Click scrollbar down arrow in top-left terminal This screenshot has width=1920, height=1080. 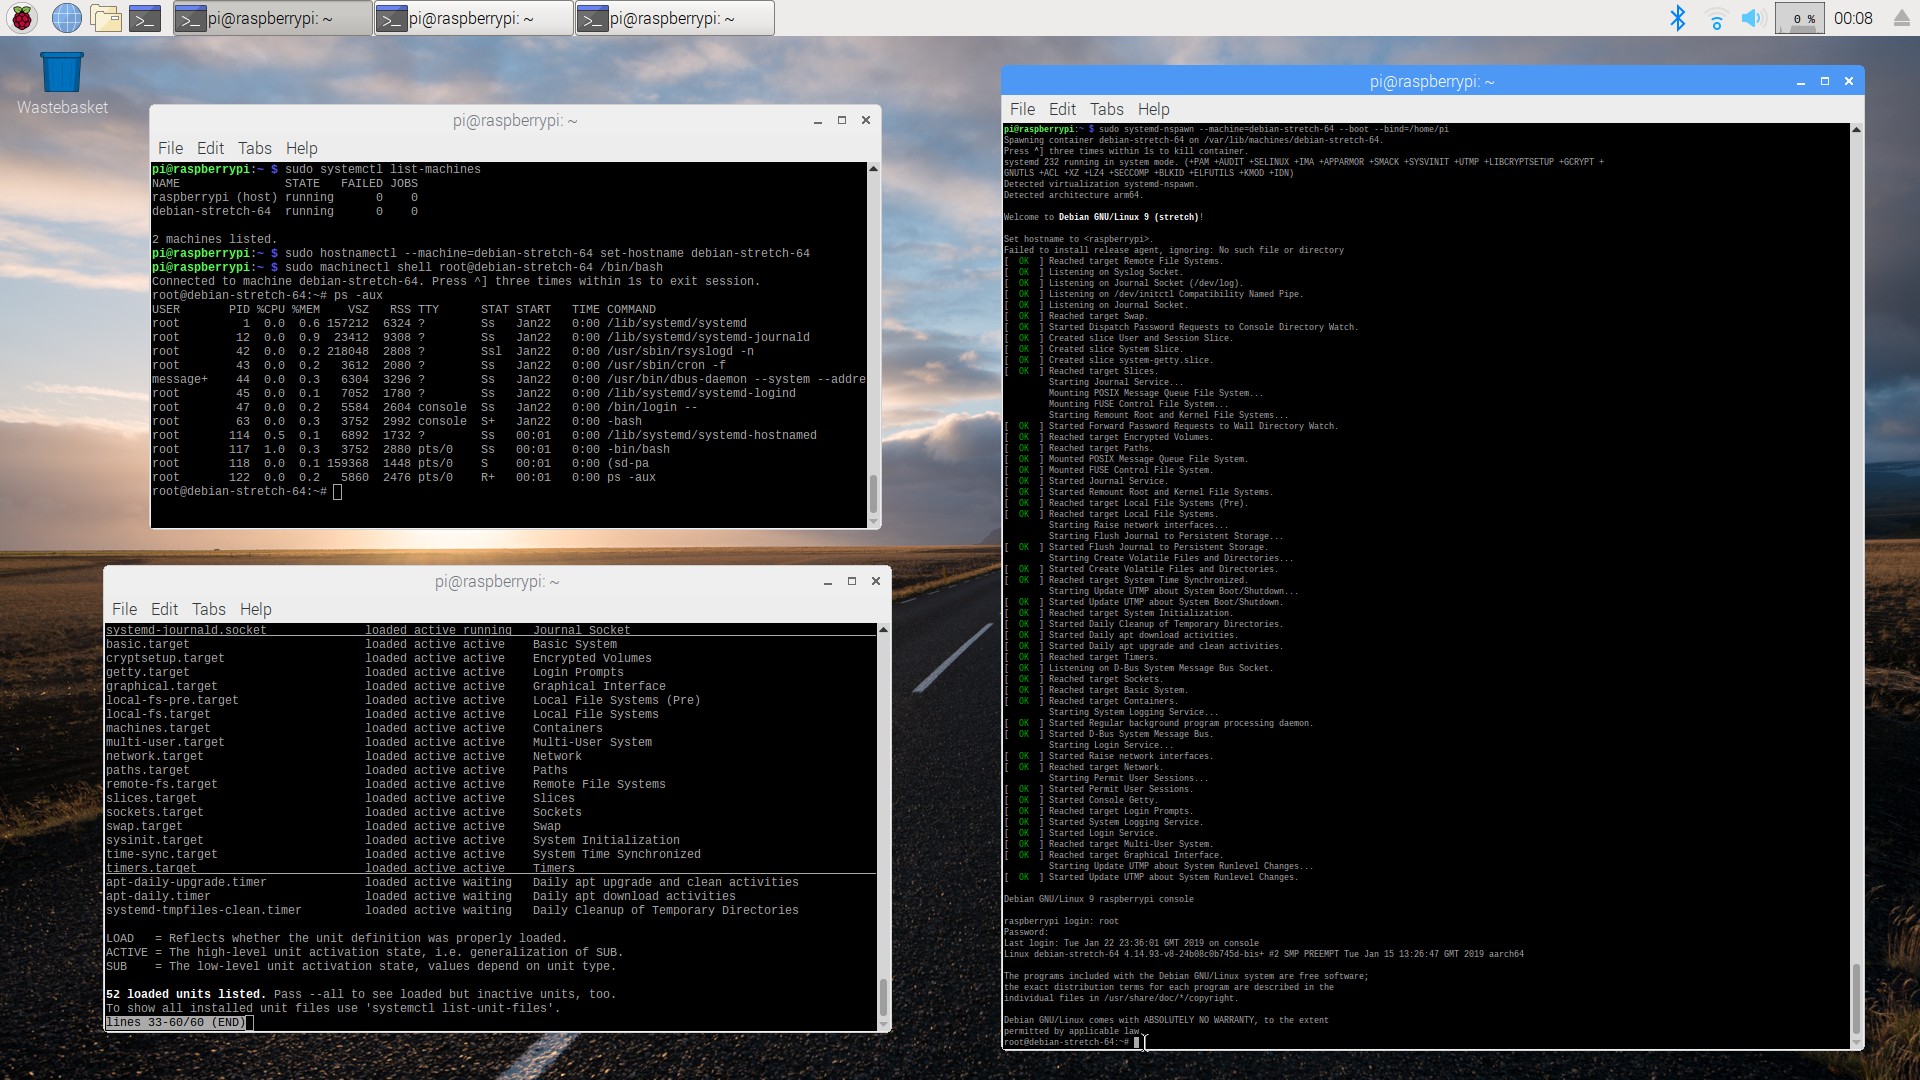click(x=874, y=521)
